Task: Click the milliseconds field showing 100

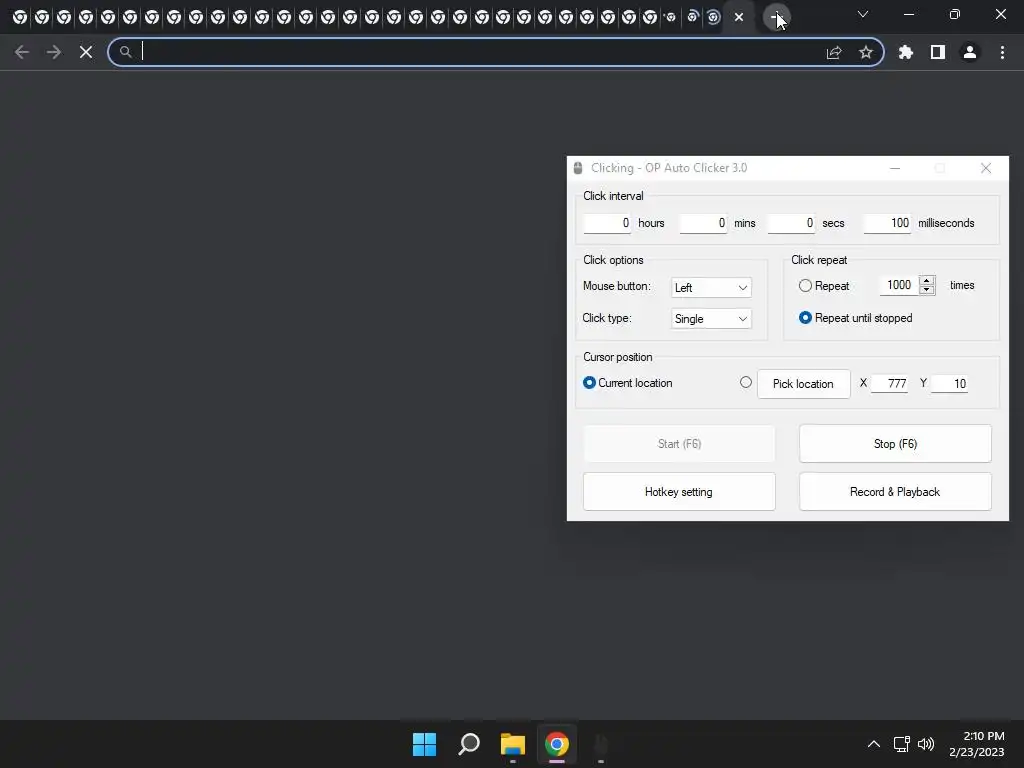Action: [887, 223]
